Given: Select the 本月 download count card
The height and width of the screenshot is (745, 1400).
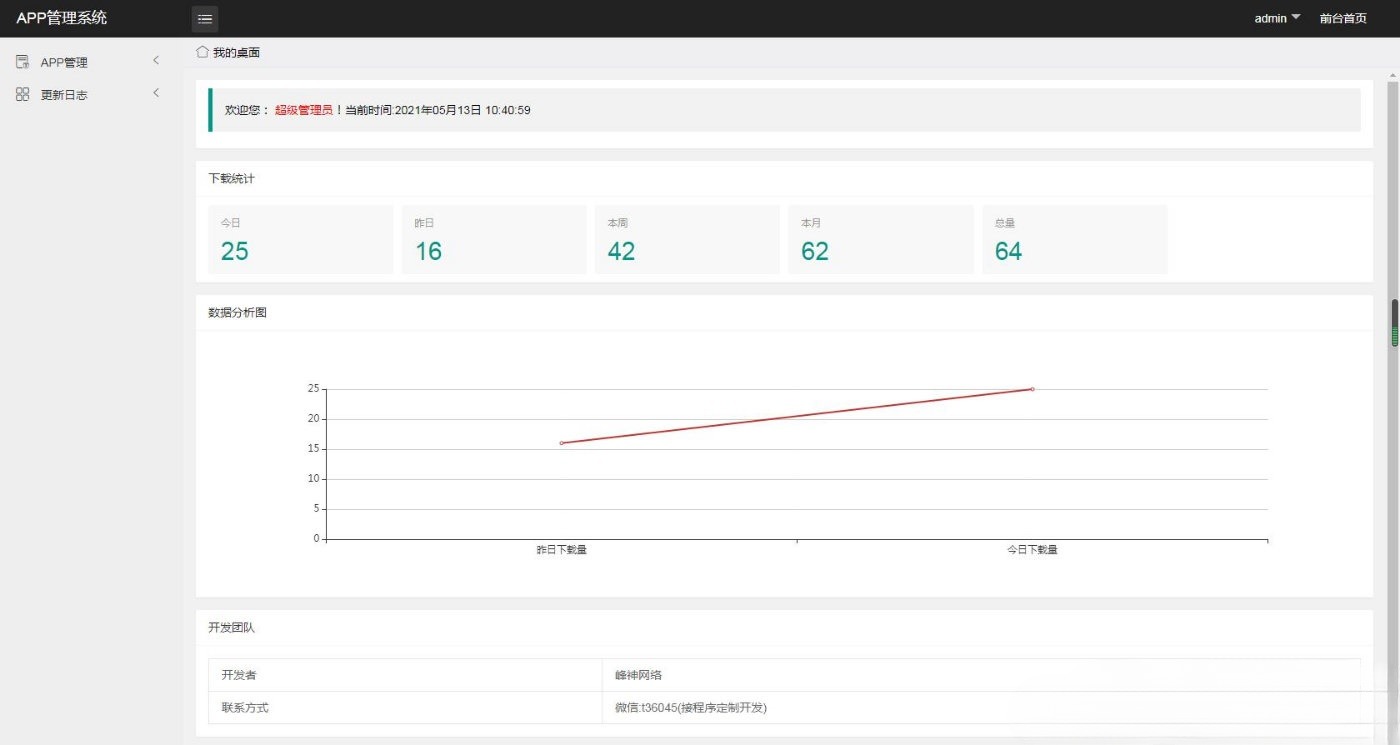Looking at the screenshot, I should [x=880, y=240].
